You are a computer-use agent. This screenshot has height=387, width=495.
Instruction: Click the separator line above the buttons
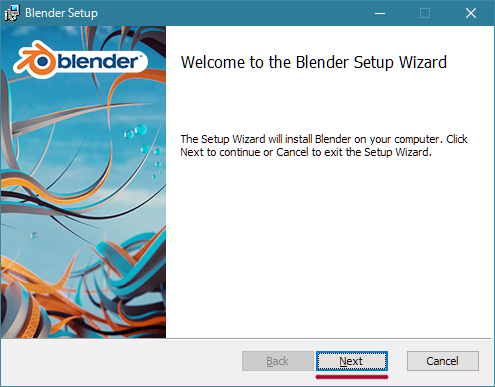coord(247,339)
